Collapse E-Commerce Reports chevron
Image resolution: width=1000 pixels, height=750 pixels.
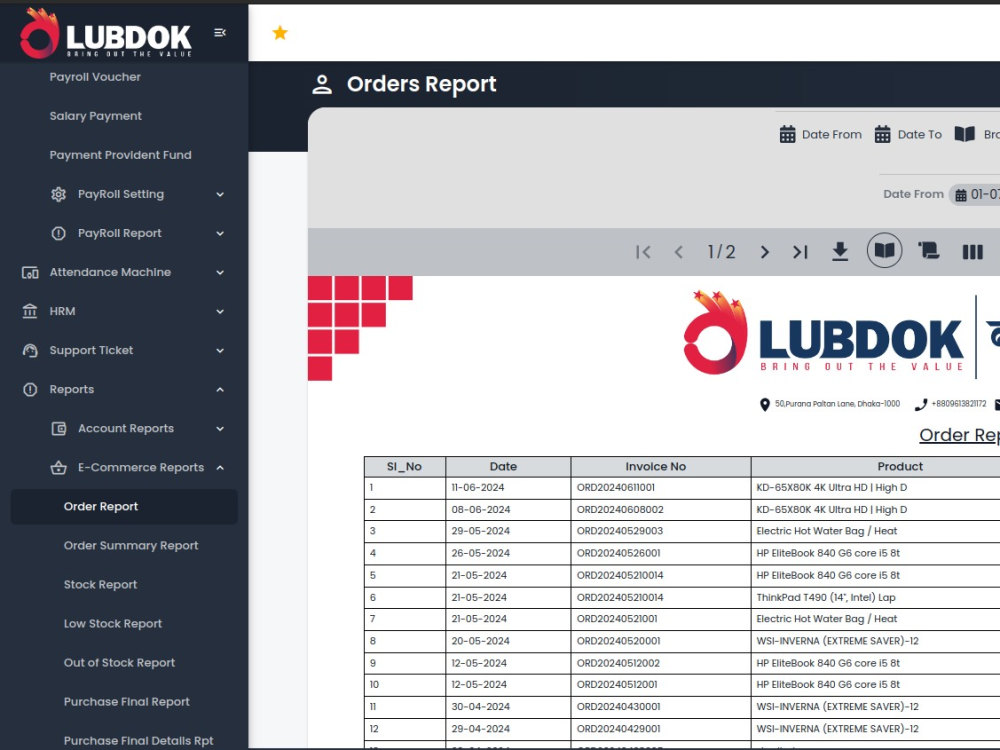tap(220, 467)
